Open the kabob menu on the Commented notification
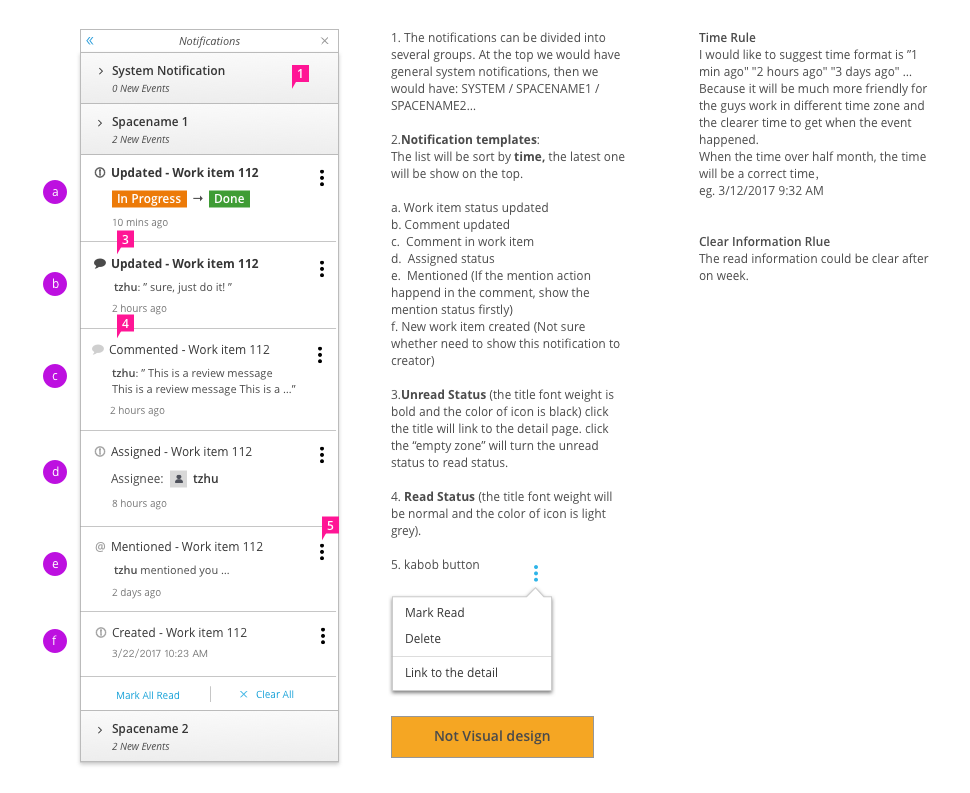Image resolution: width=970 pixels, height=793 pixels. [x=320, y=355]
